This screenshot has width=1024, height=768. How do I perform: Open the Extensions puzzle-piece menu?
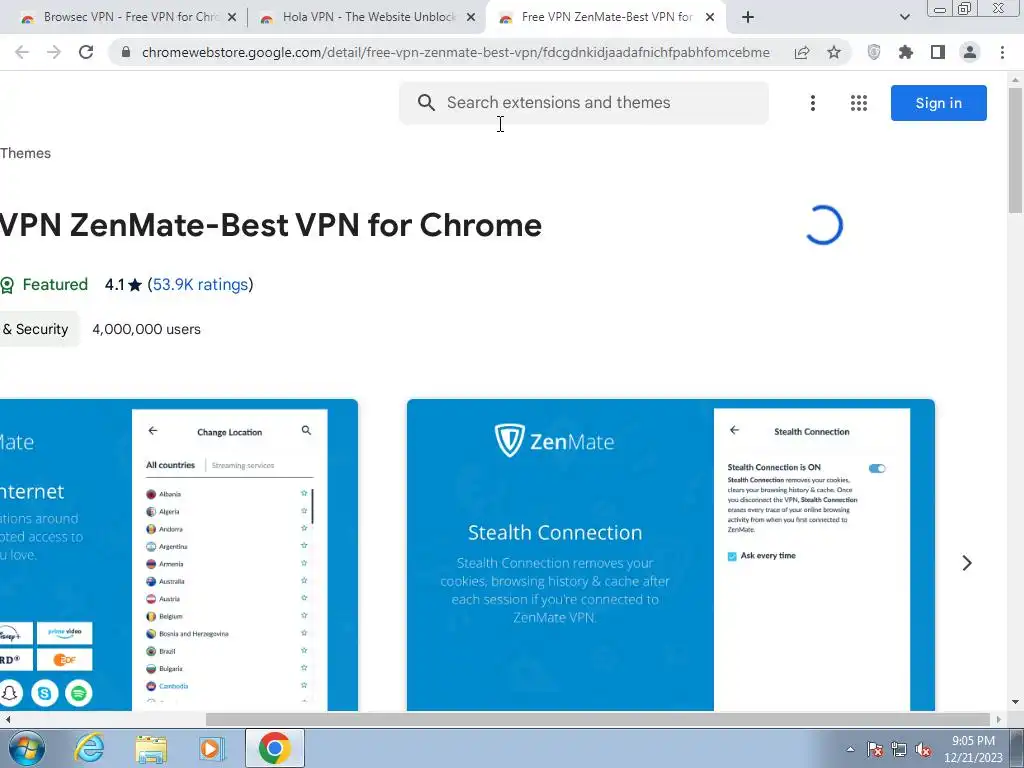(x=906, y=52)
